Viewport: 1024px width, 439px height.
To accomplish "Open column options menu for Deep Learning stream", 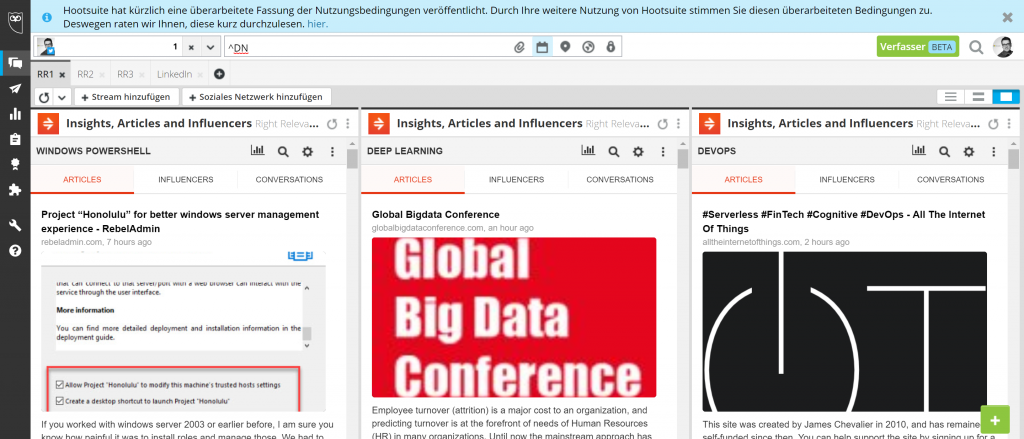I will pyautogui.click(x=679, y=124).
